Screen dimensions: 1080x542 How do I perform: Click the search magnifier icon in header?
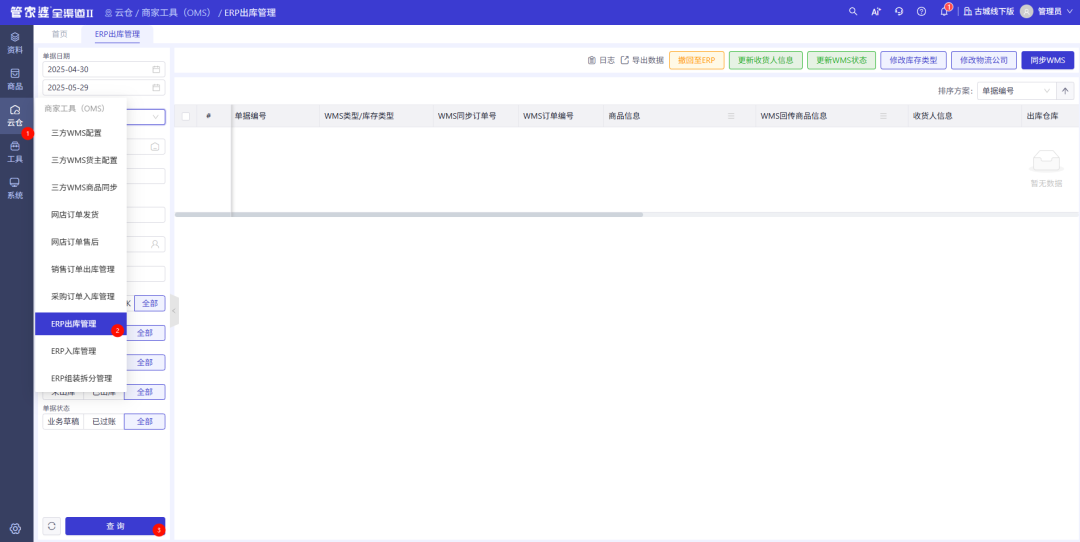click(853, 11)
